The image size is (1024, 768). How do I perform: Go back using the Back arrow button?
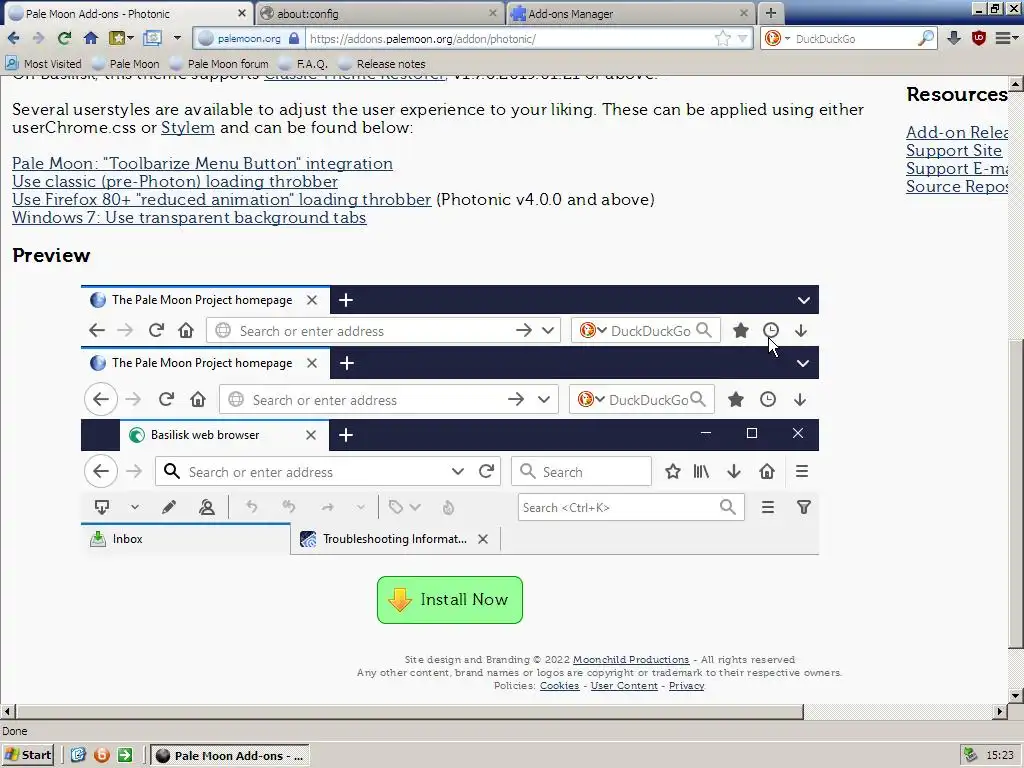tap(13, 39)
